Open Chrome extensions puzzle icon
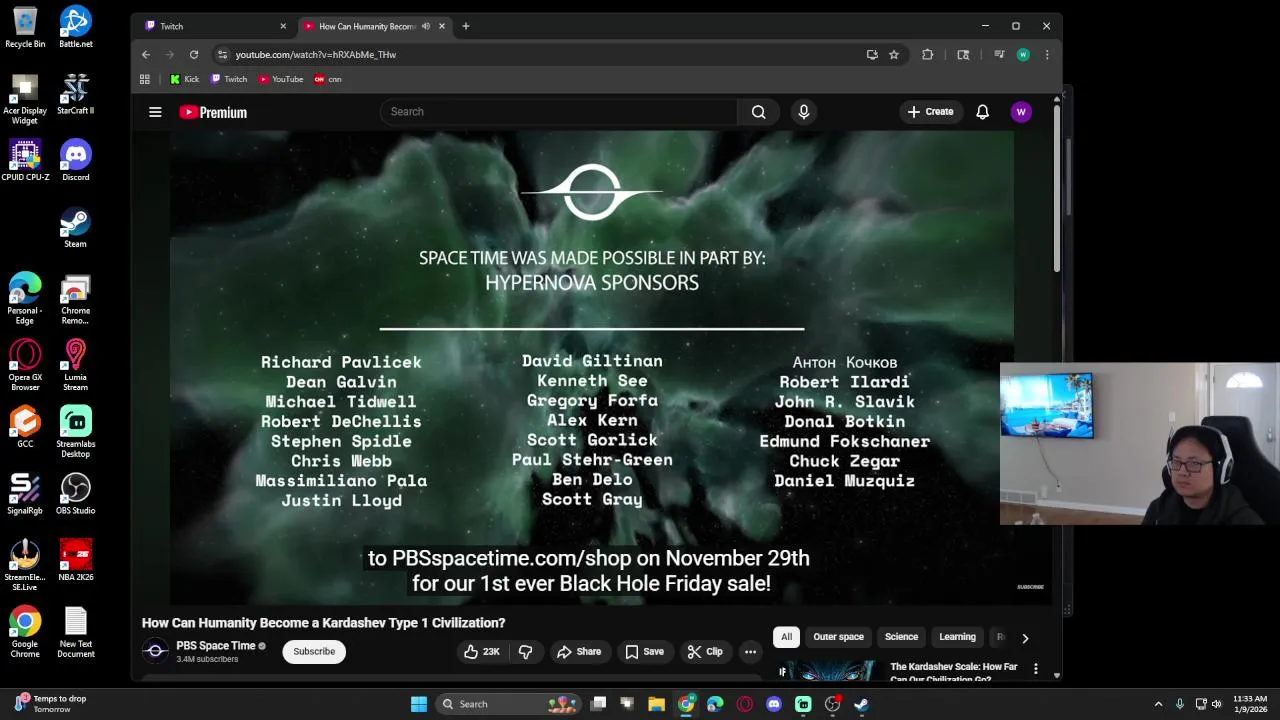Viewport: 1280px width, 720px height. click(928, 55)
